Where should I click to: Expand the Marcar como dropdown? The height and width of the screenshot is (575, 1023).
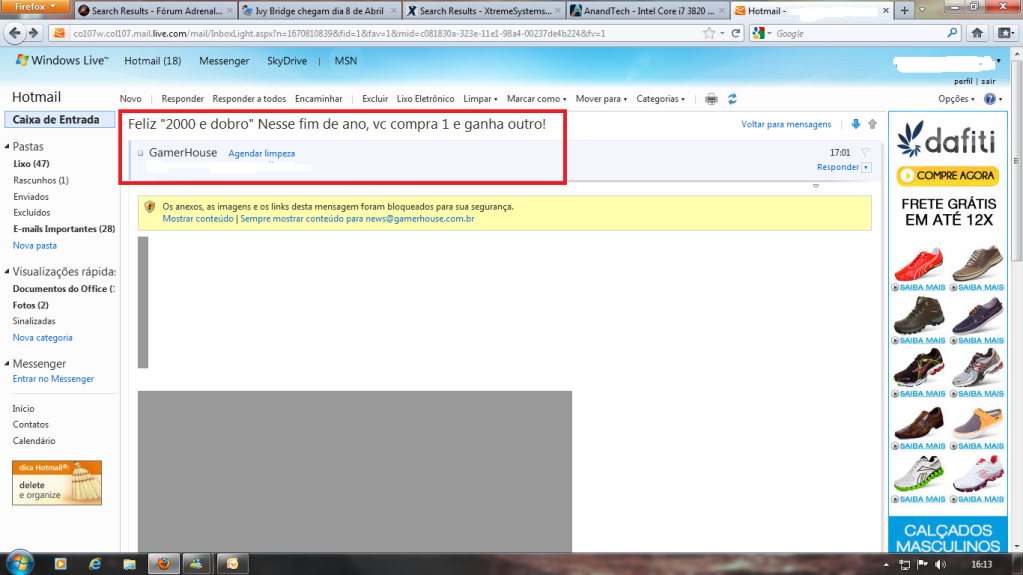(536, 99)
